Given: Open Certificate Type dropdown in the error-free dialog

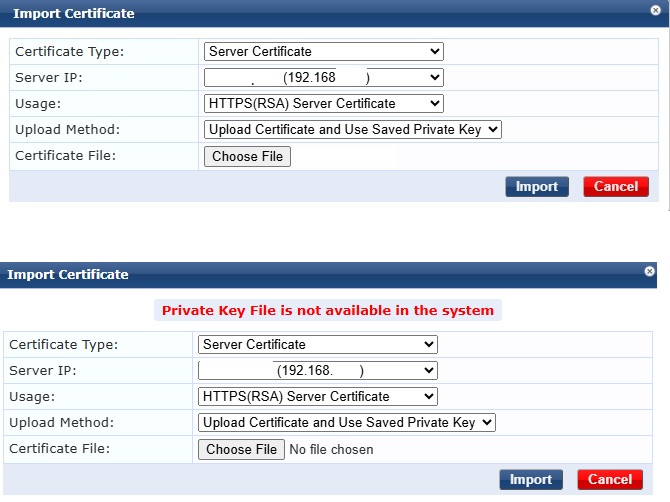Looking at the screenshot, I should pos(324,52).
